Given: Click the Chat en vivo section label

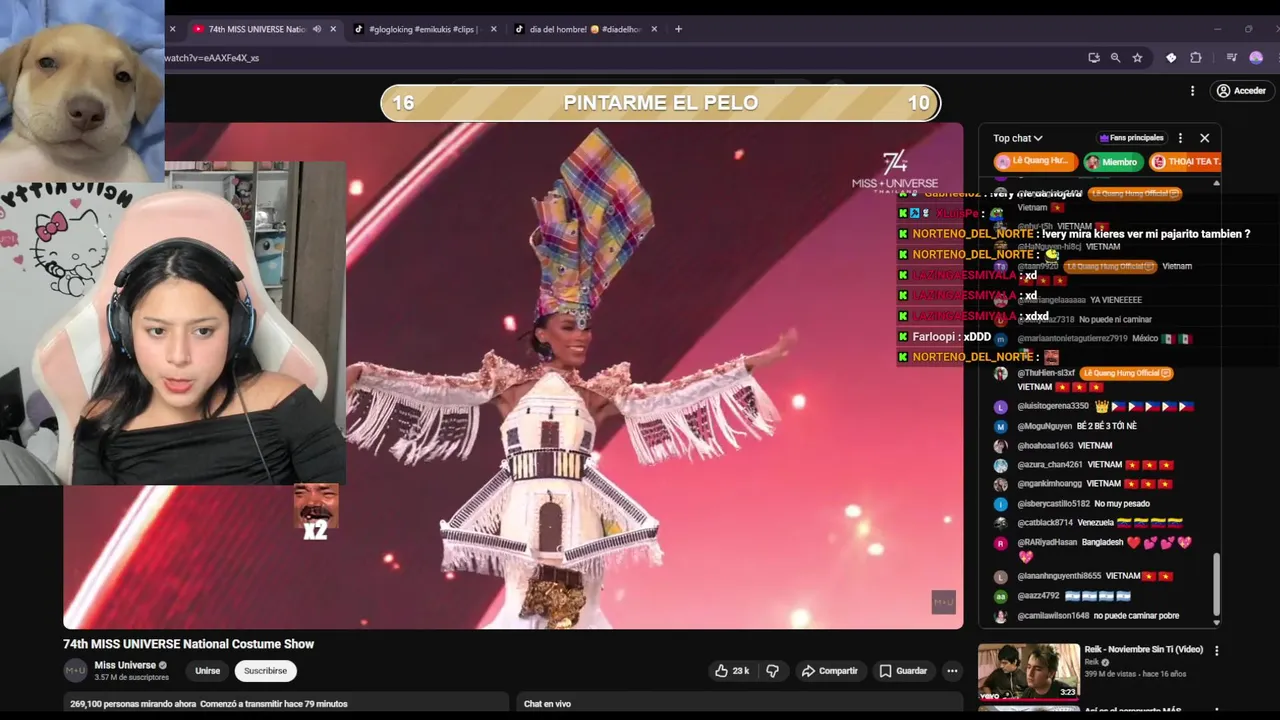Looking at the screenshot, I should point(547,704).
